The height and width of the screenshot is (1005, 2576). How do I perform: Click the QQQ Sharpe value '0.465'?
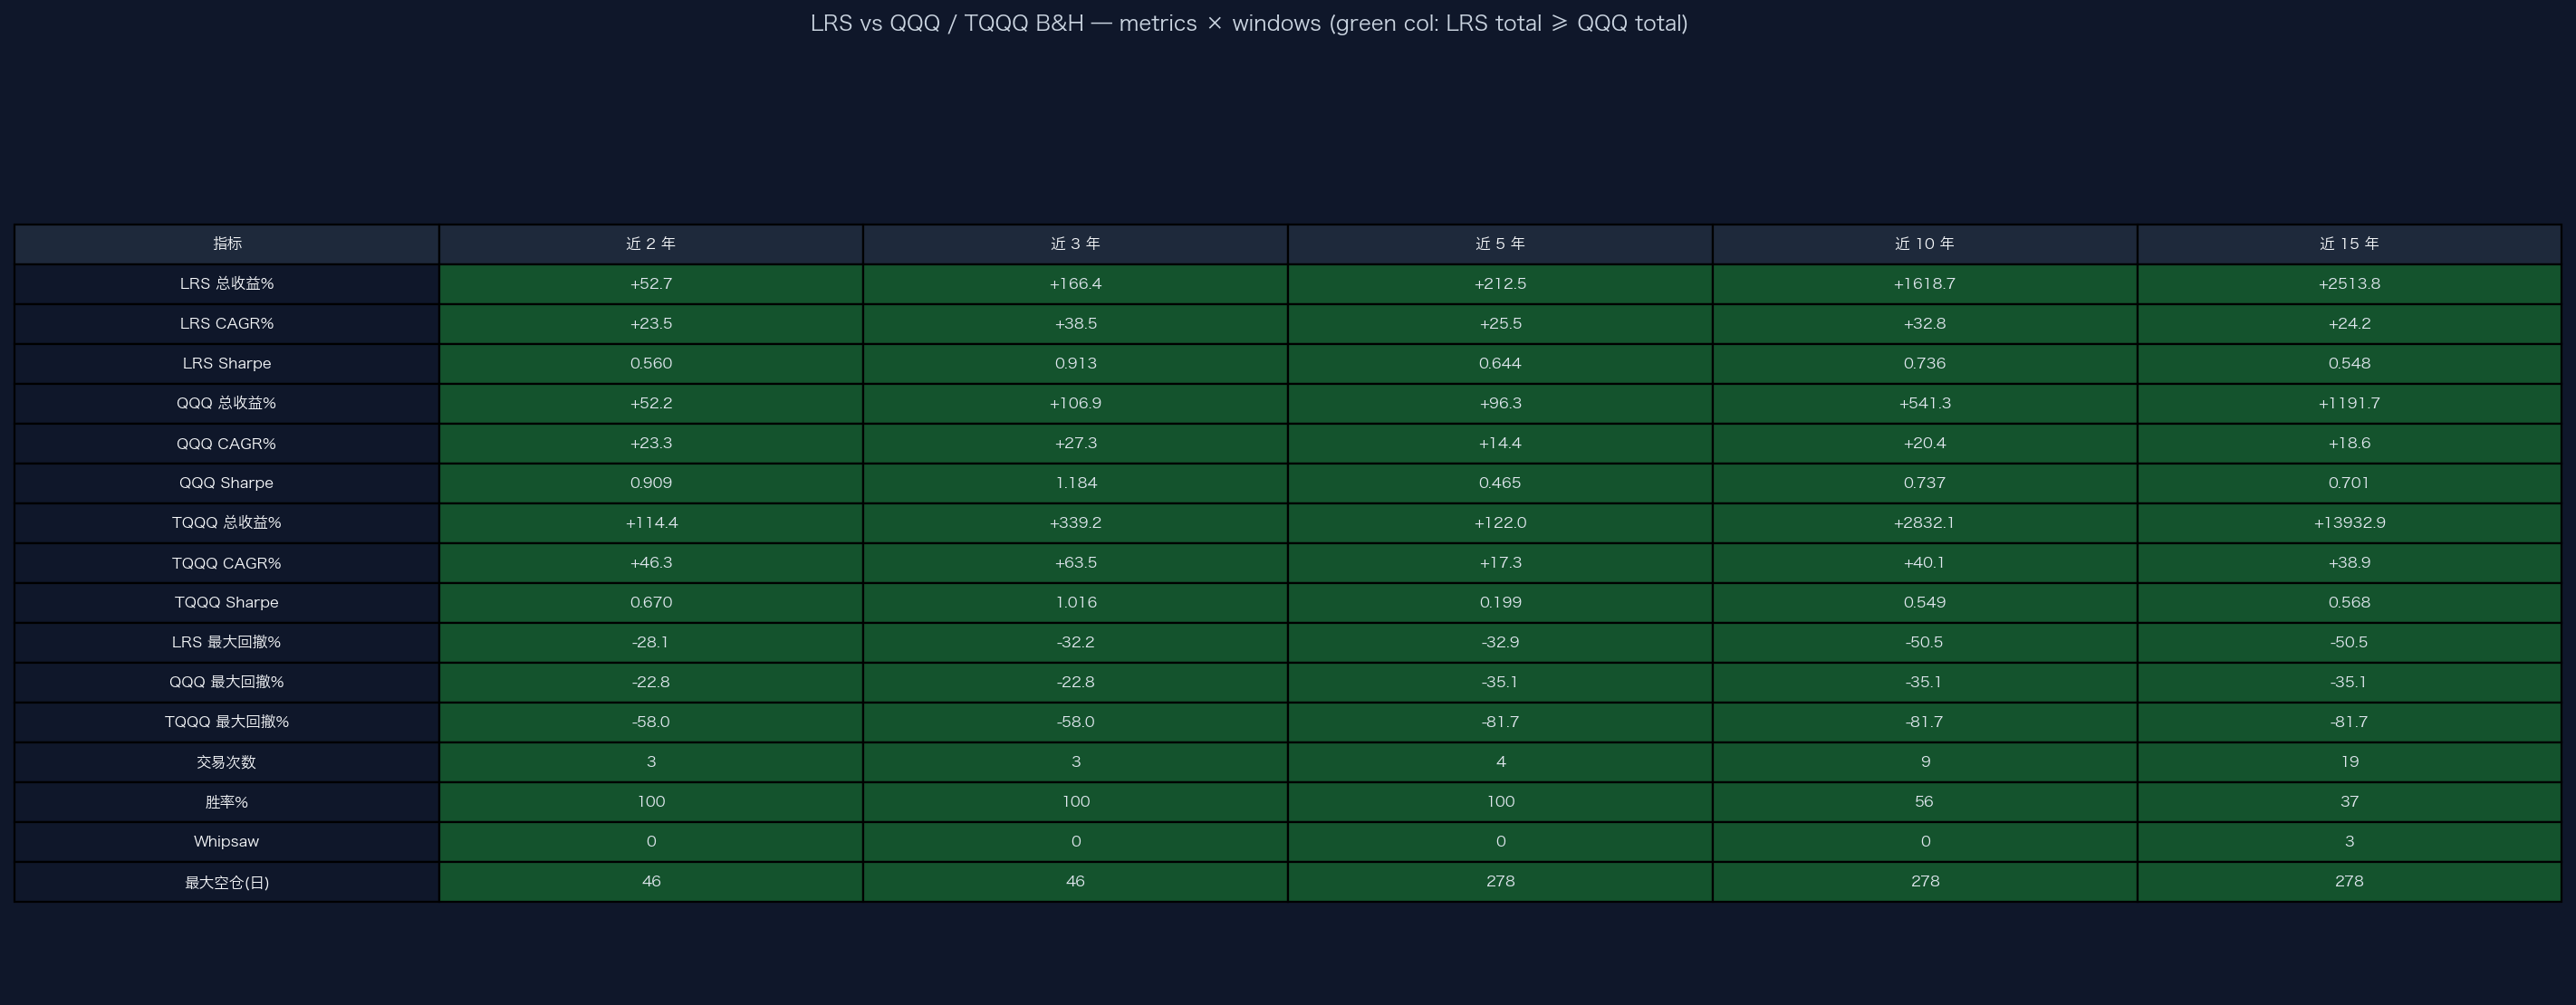(x=1500, y=483)
